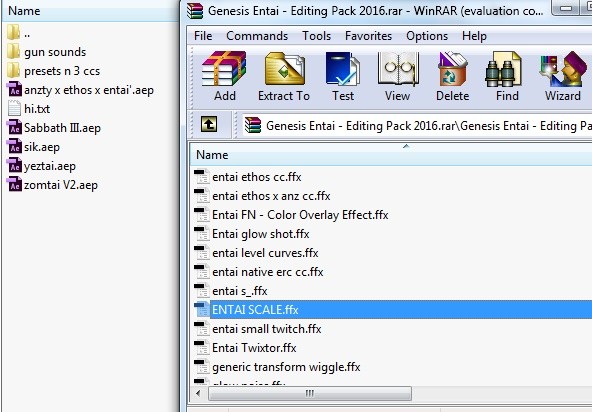This screenshot has height=412, width=592.
Task: Select entai ethos x anz cc.ffx
Action: point(271,196)
